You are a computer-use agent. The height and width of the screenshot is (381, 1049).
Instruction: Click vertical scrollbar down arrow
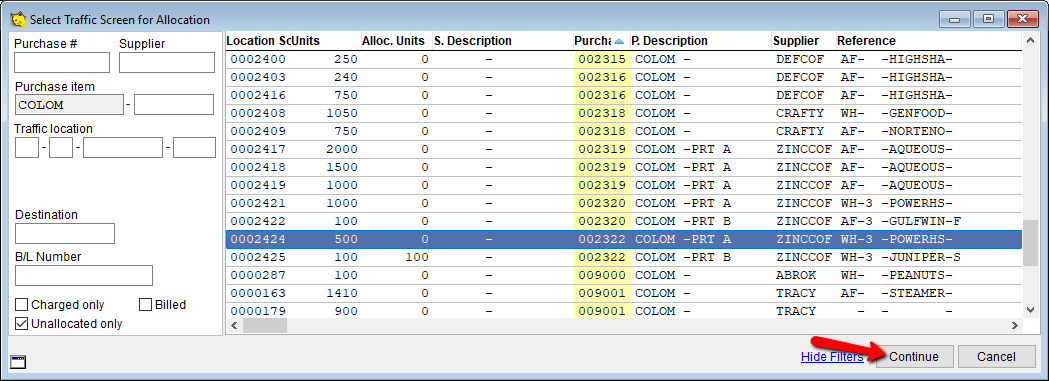pos(1031,309)
